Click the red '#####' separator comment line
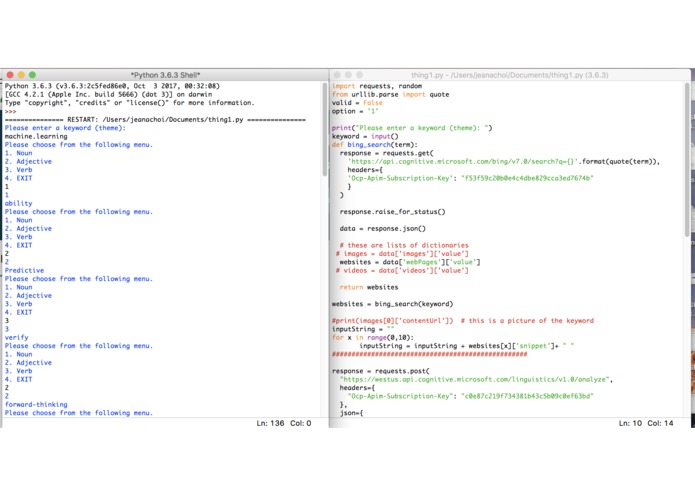This screenshot has width=695, height=494. (429, 354)
